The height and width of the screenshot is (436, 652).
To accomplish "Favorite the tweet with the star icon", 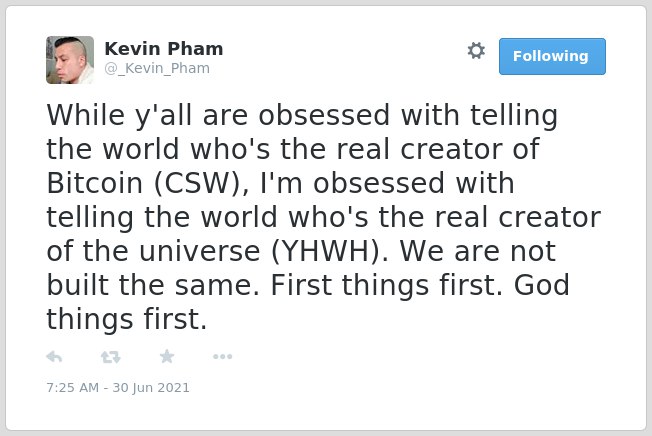I will (x=167, y=356).
